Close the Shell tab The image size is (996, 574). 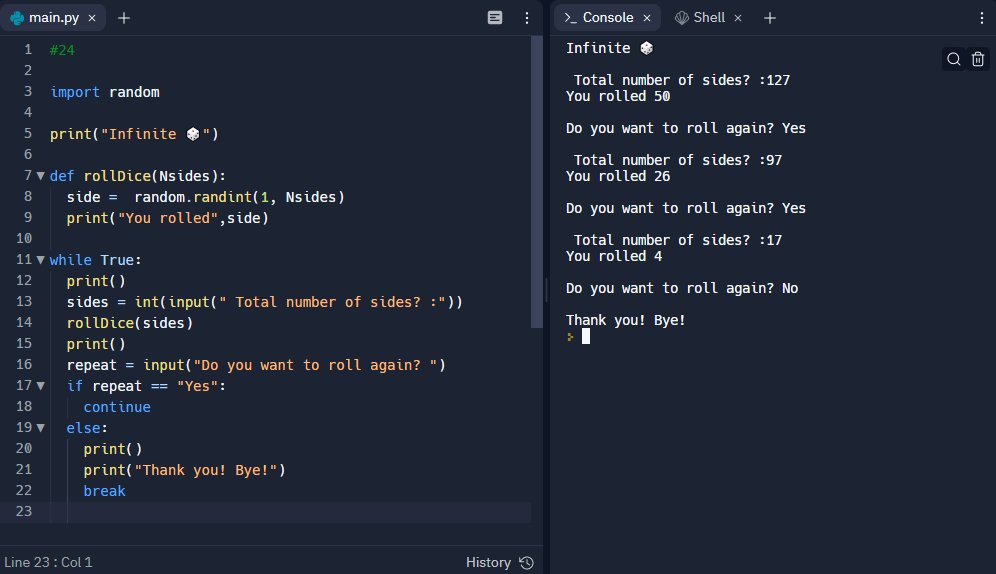tap(738, 18)
